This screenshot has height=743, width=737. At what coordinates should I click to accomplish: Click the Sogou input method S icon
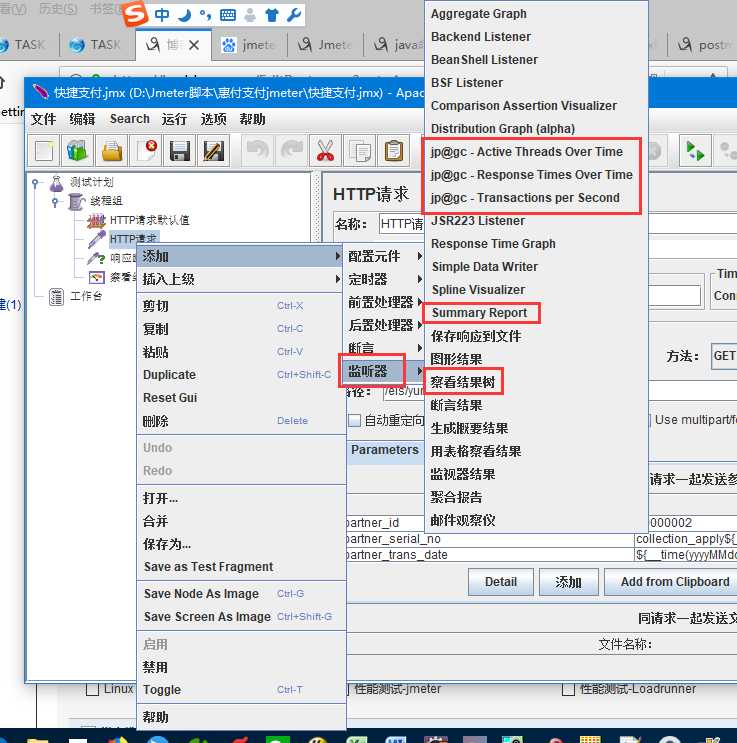pyautogui.click(x=136, y=14)
